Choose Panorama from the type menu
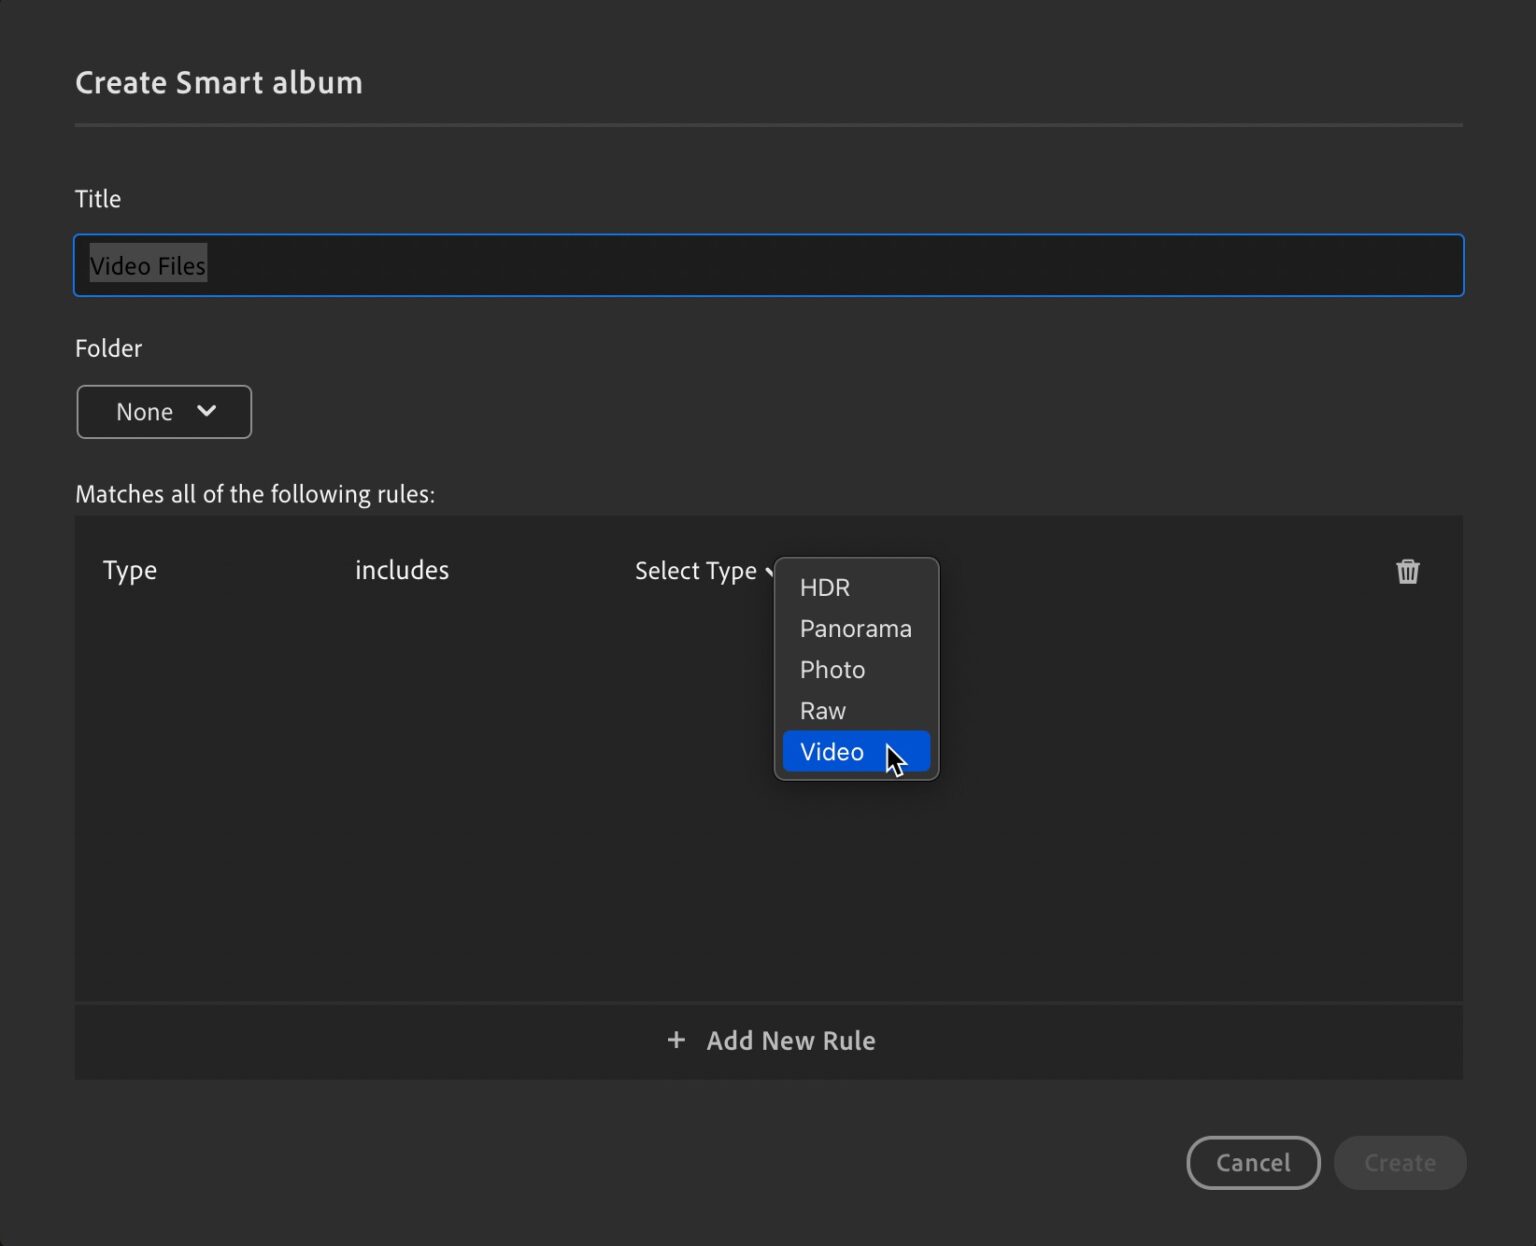 [855, 628]
